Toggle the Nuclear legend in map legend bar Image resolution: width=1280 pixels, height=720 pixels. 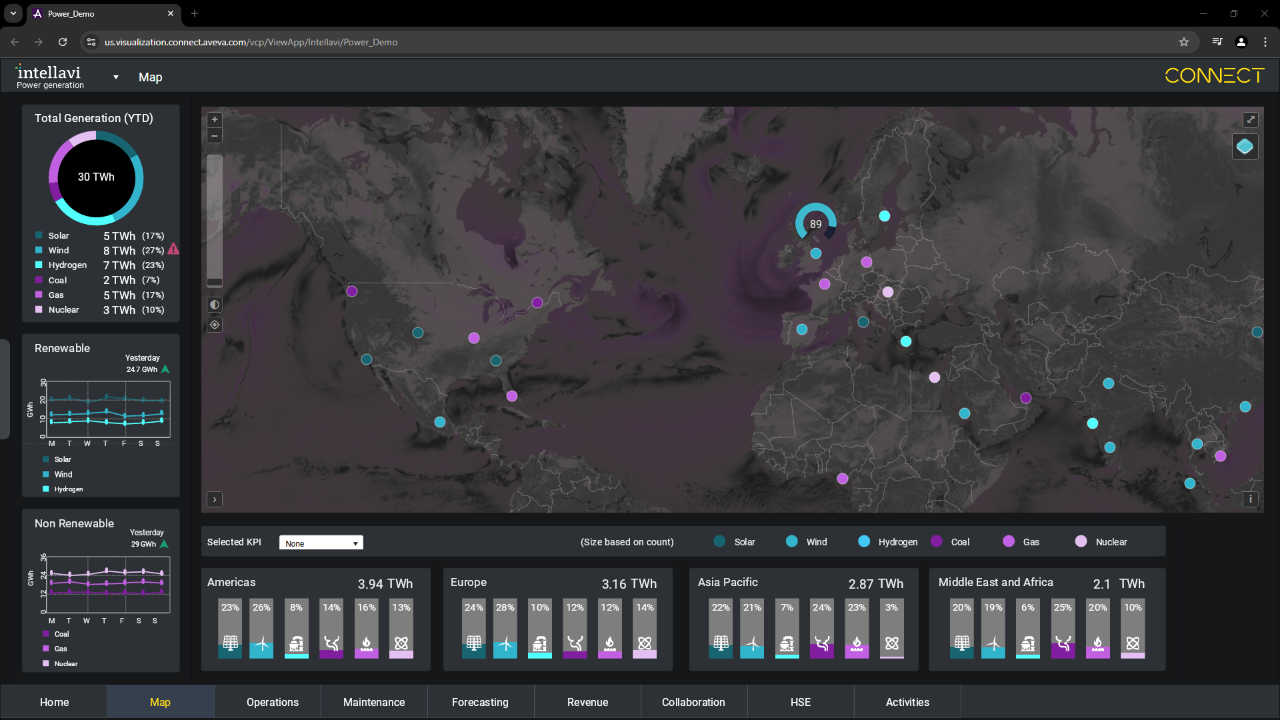1101,542
